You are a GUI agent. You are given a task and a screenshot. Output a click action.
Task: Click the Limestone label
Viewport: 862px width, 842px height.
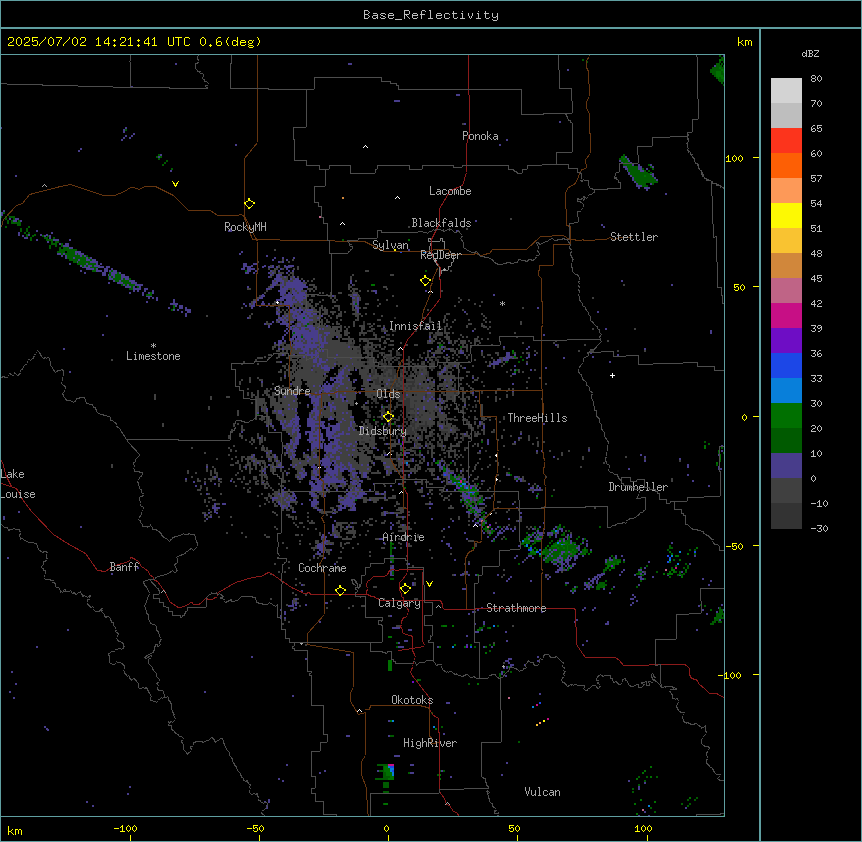tap(153, 356)
